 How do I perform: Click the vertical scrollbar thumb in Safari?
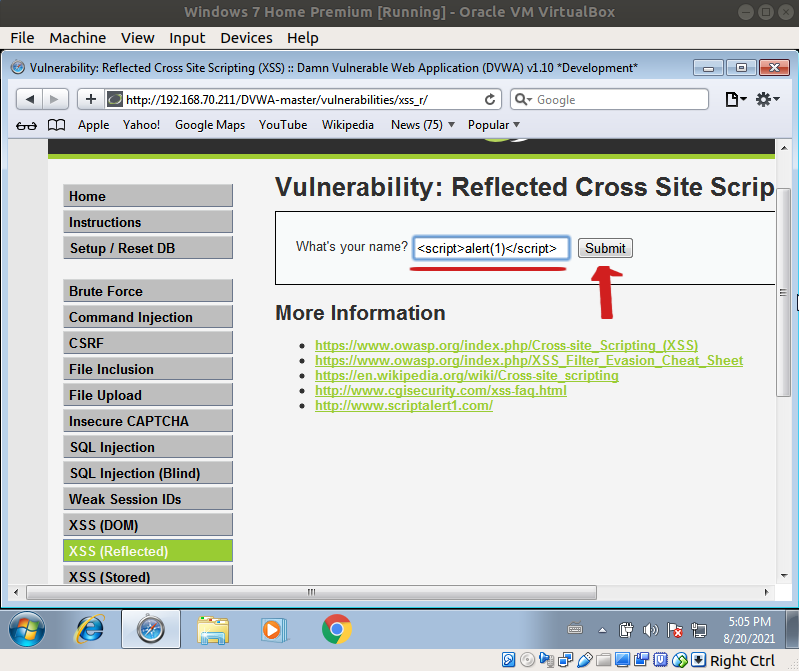tap(783, 292)
